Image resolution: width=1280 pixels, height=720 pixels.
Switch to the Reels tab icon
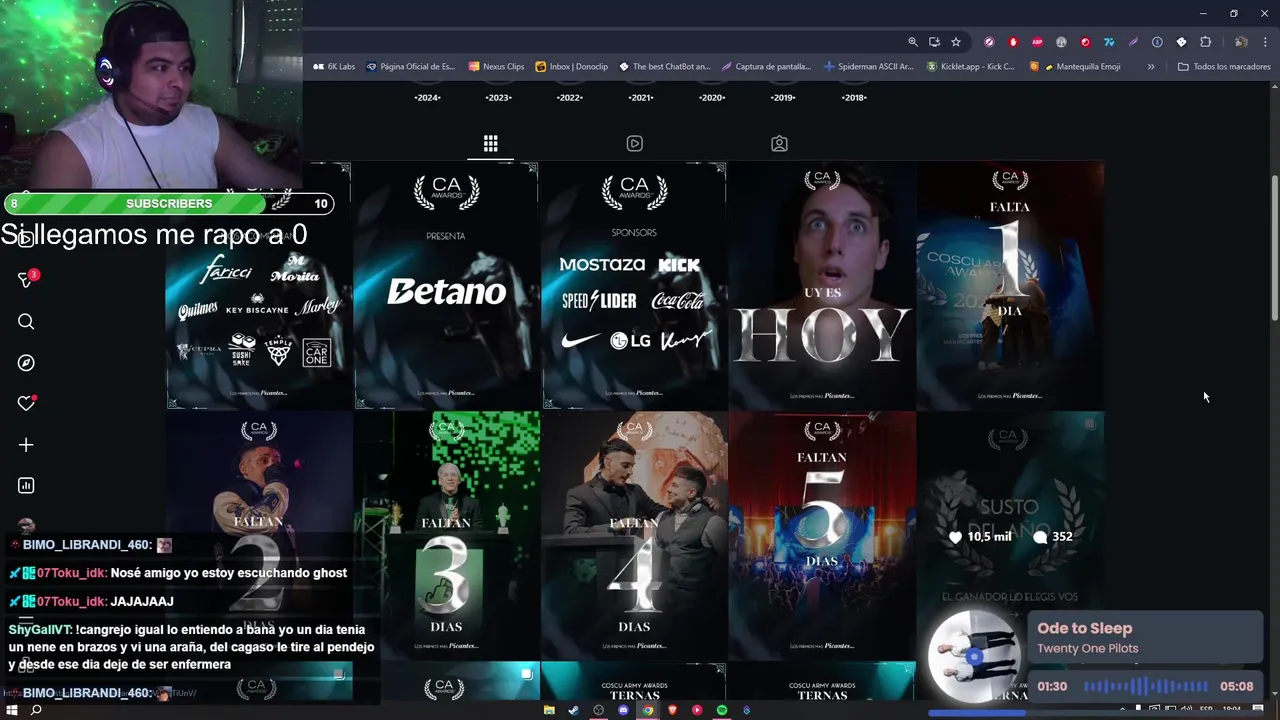coord(634,143)
